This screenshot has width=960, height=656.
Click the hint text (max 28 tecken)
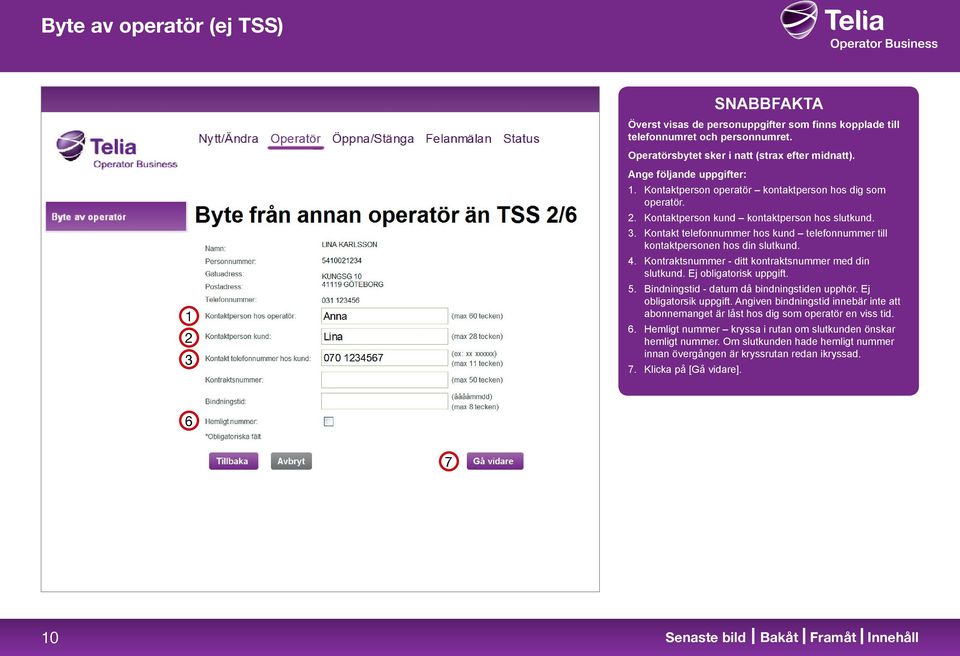click(x=477, y=336)
